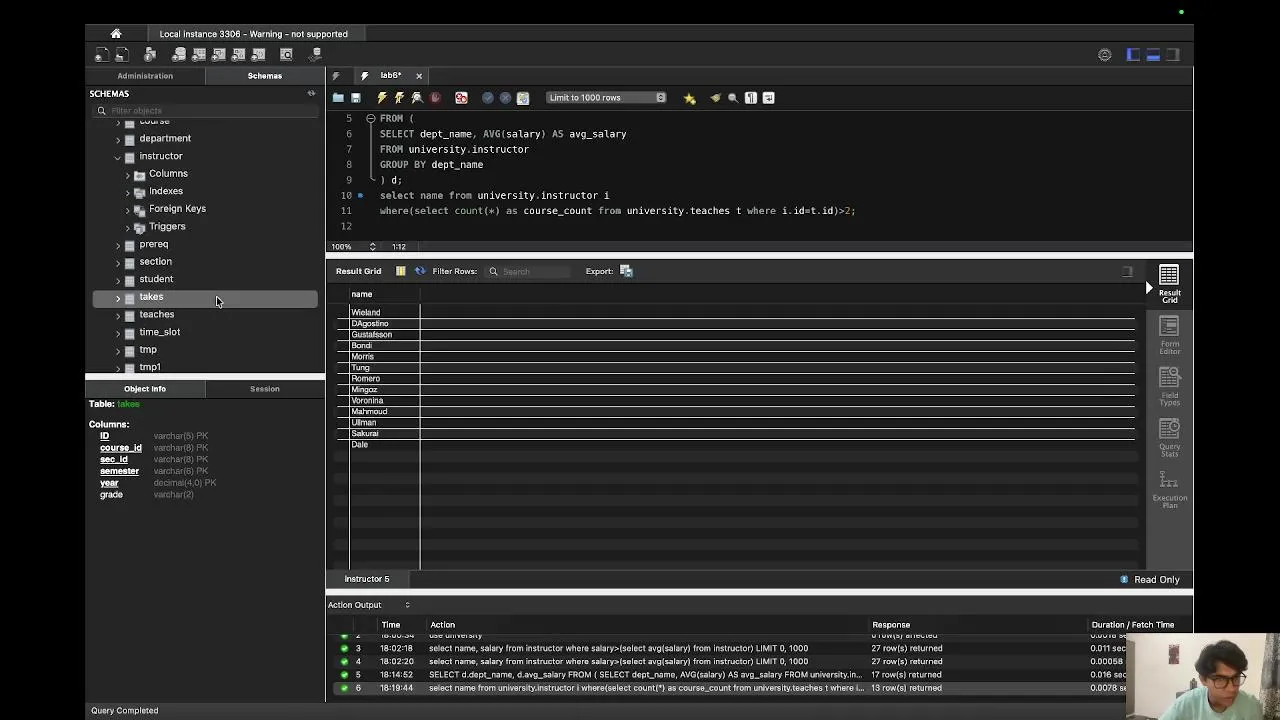Open Form Editor view in side panel
This screenshot has width=1280, height=720.
coord(1169,335)
